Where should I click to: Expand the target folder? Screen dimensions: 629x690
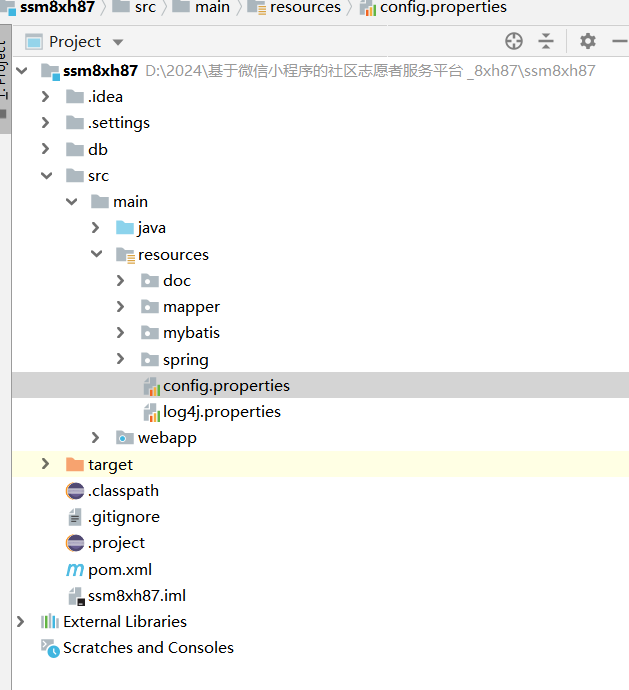click(x=45, y=464)
